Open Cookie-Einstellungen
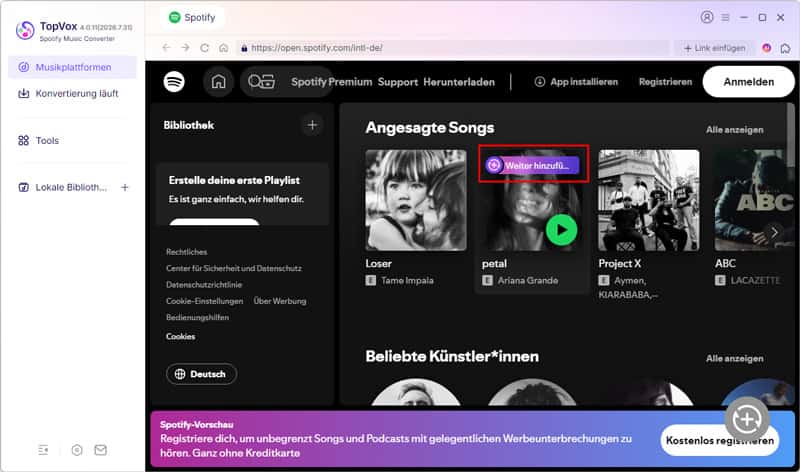The image size is (800, 472). coord(205,301)
